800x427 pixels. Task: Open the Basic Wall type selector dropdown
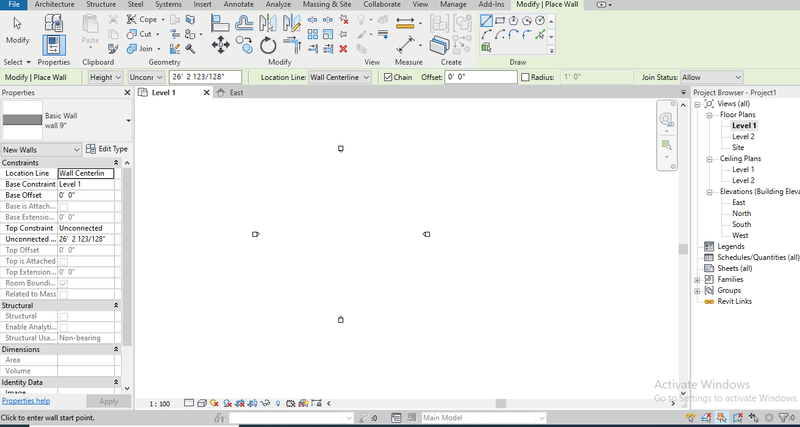[x=128, y=121]
